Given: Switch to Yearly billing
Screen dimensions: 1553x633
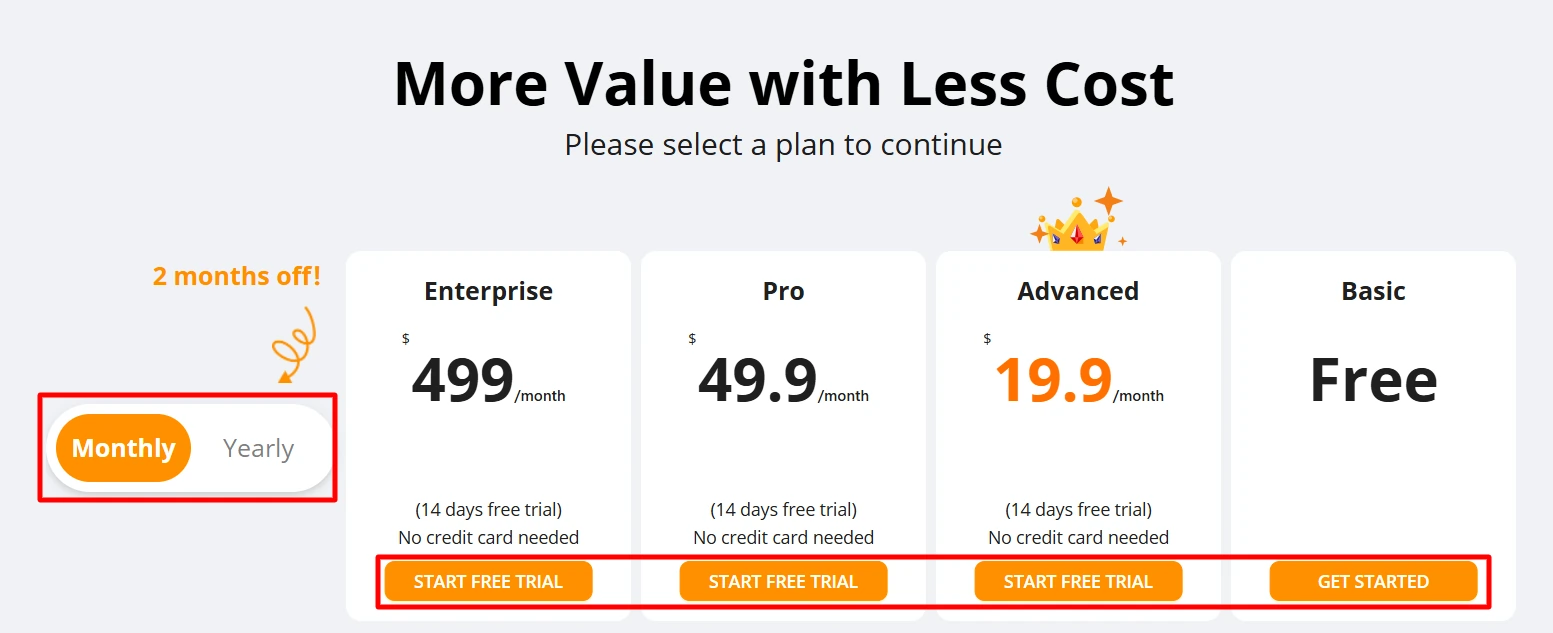Looking at the screenshot, I should pyautogui.click(x=258, y=448).
